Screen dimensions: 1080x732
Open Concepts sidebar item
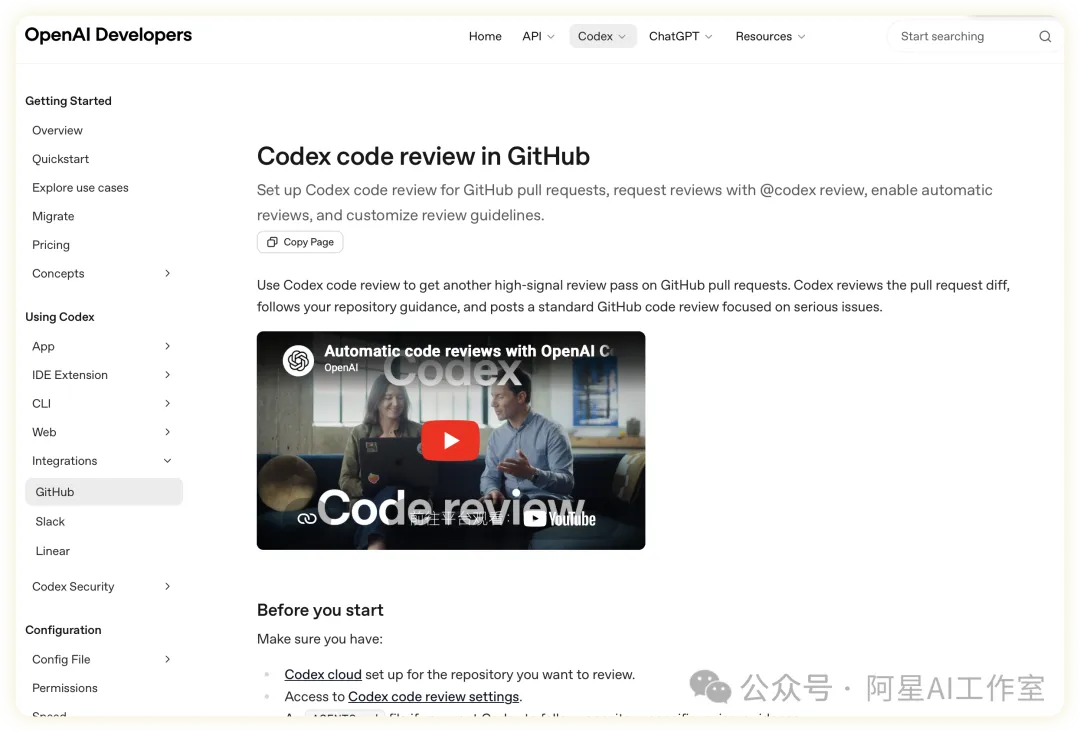pyautogui.click(x=58, y=273)
